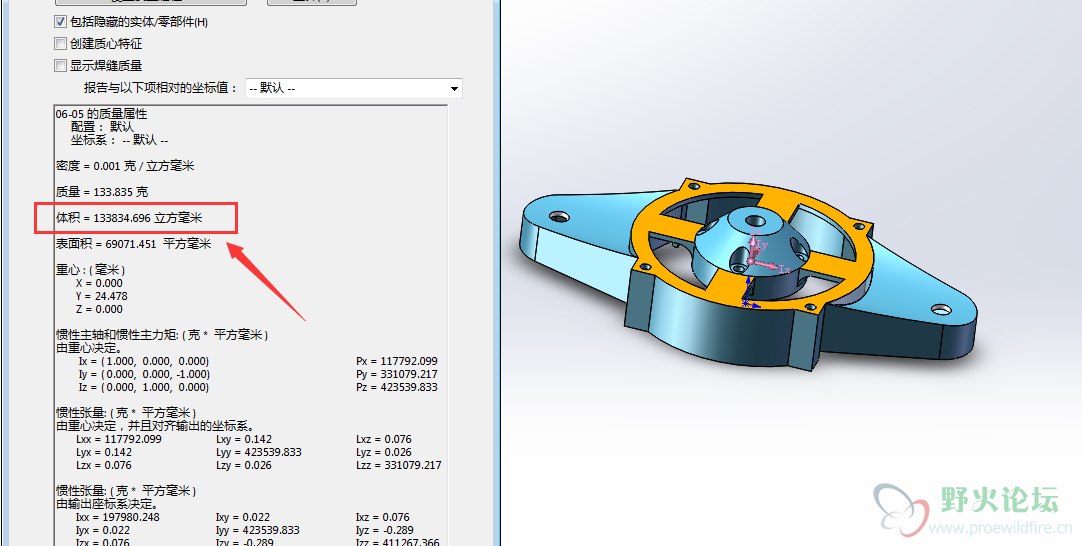This screenshot has width=1082, height=546.
Task: Click the Lyz = 0.026 entry
Action: point(384,452)
